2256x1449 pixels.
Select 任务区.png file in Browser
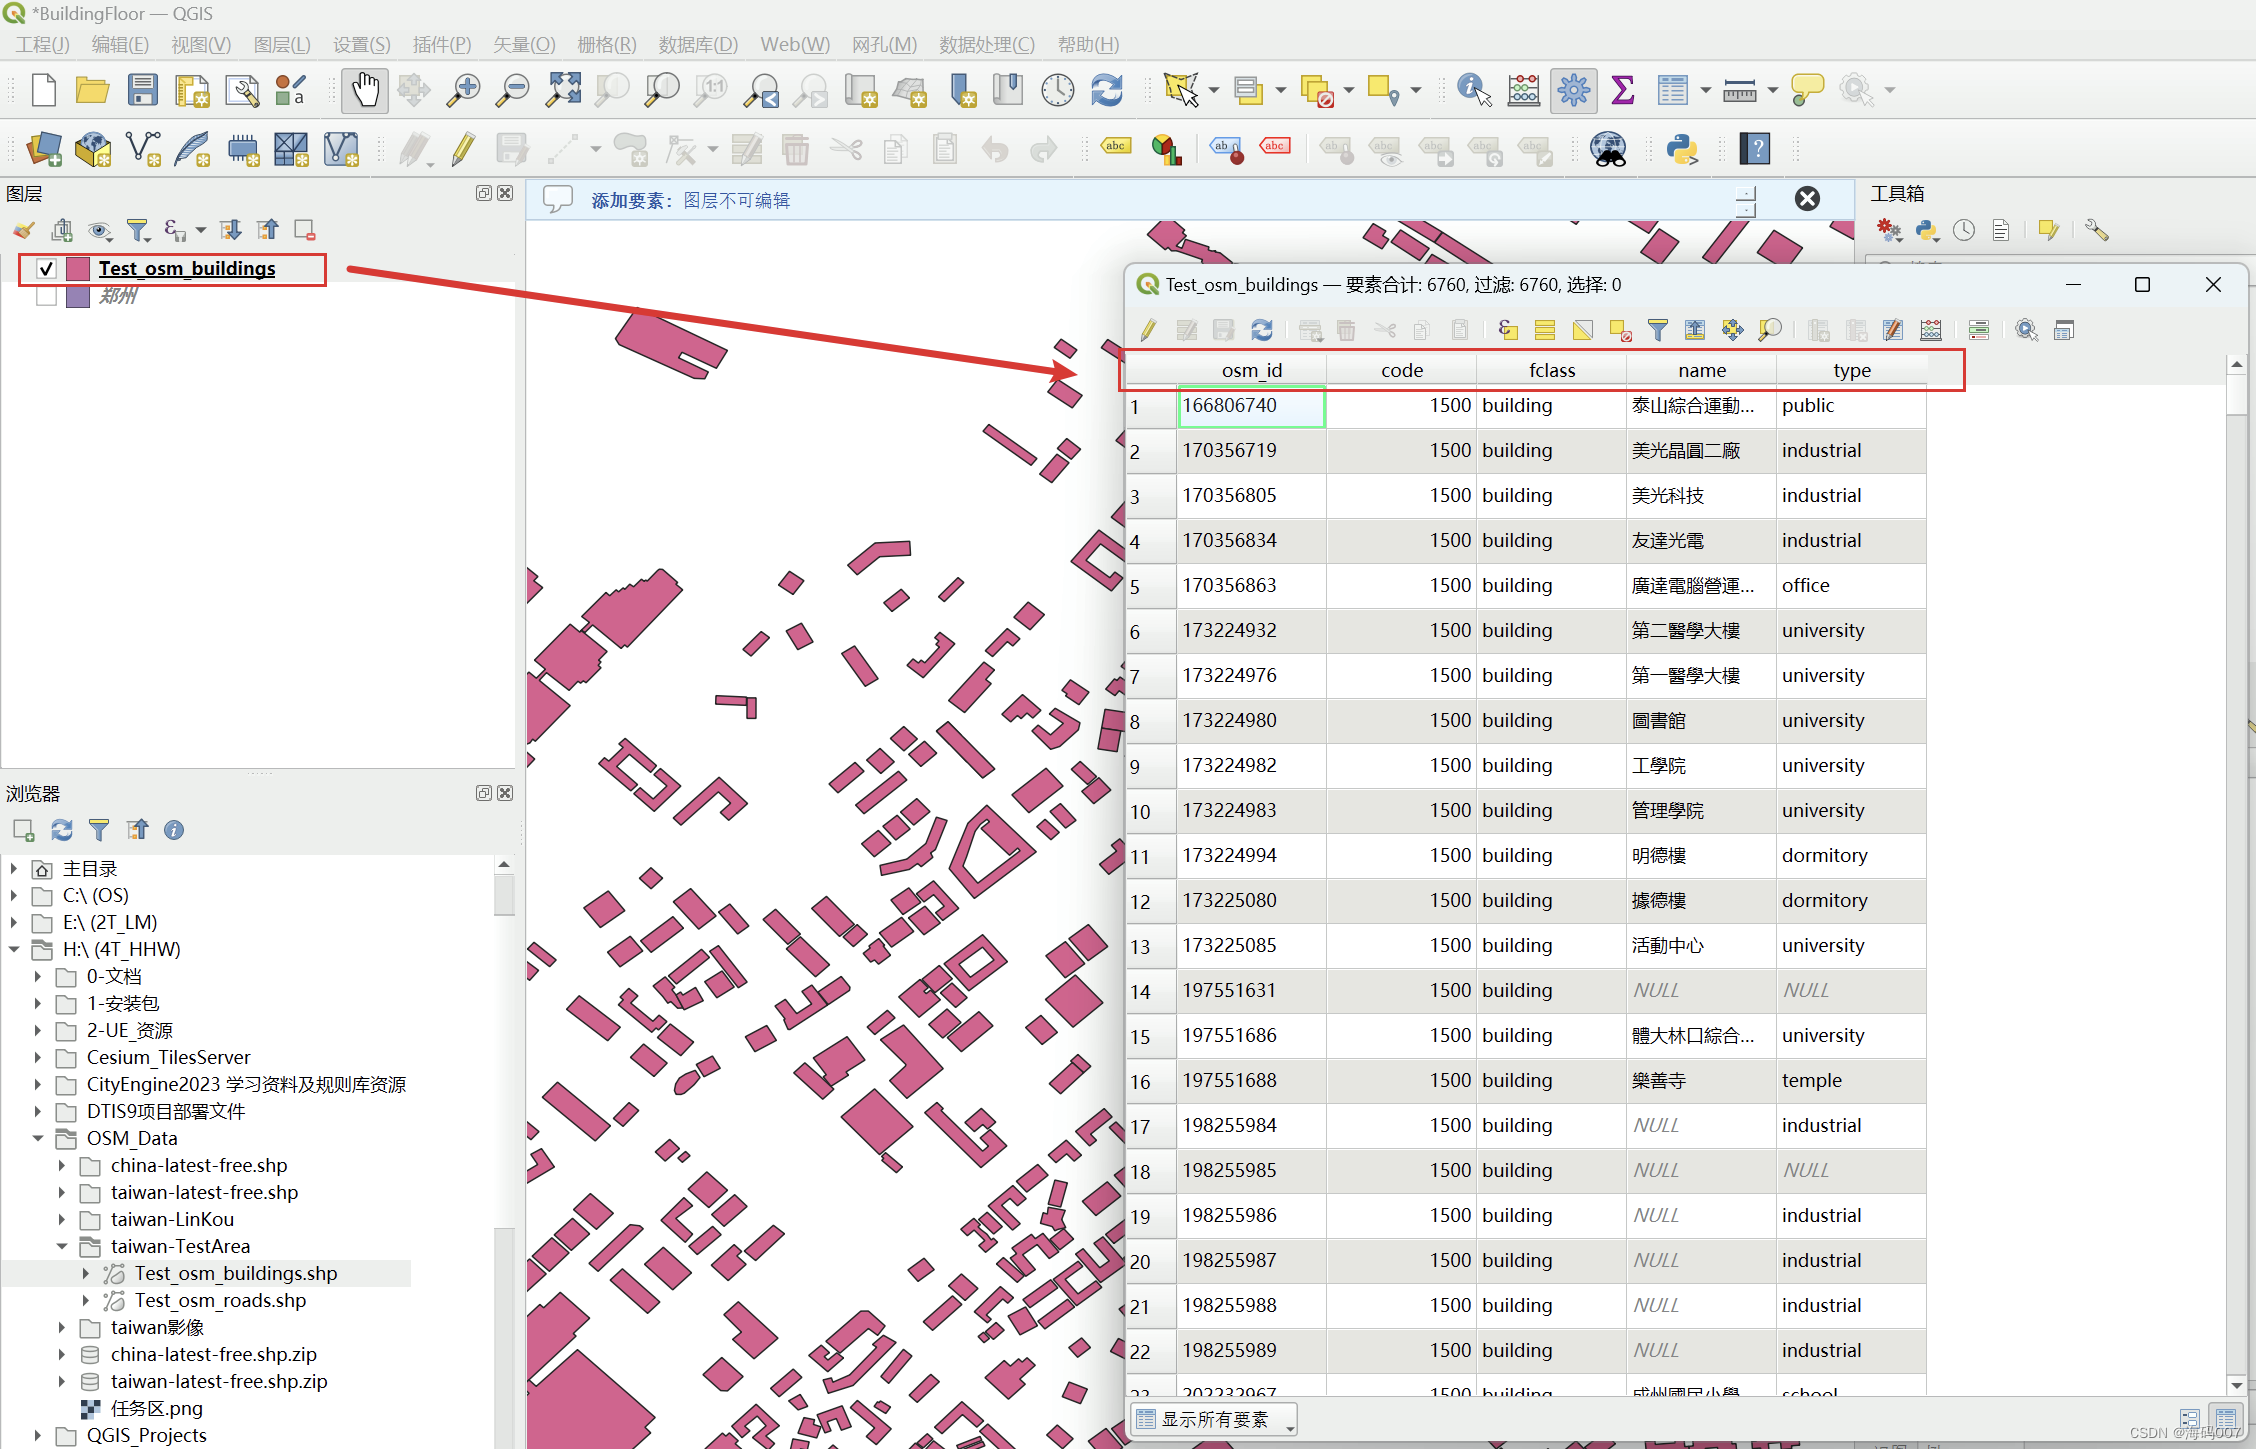[x=156, y=1408]
